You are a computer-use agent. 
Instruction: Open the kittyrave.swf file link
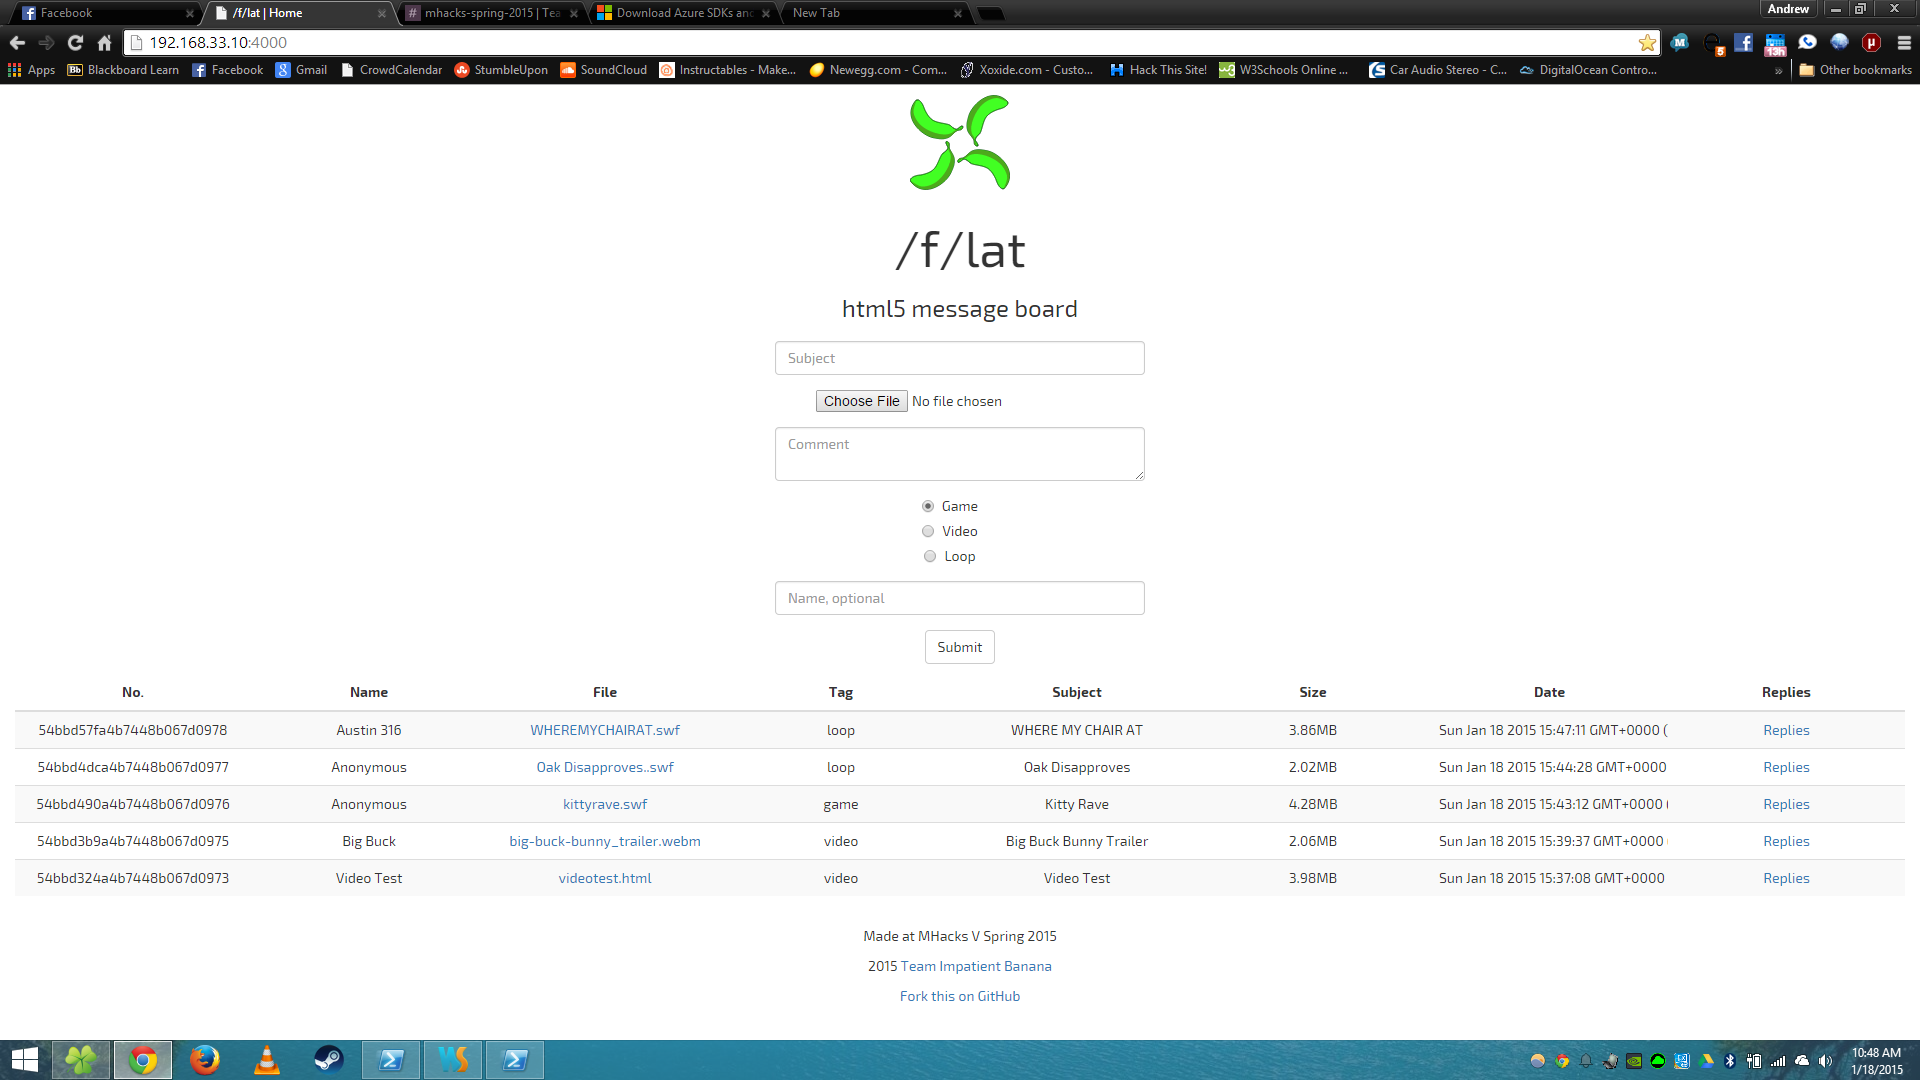(x=604, y=804)
